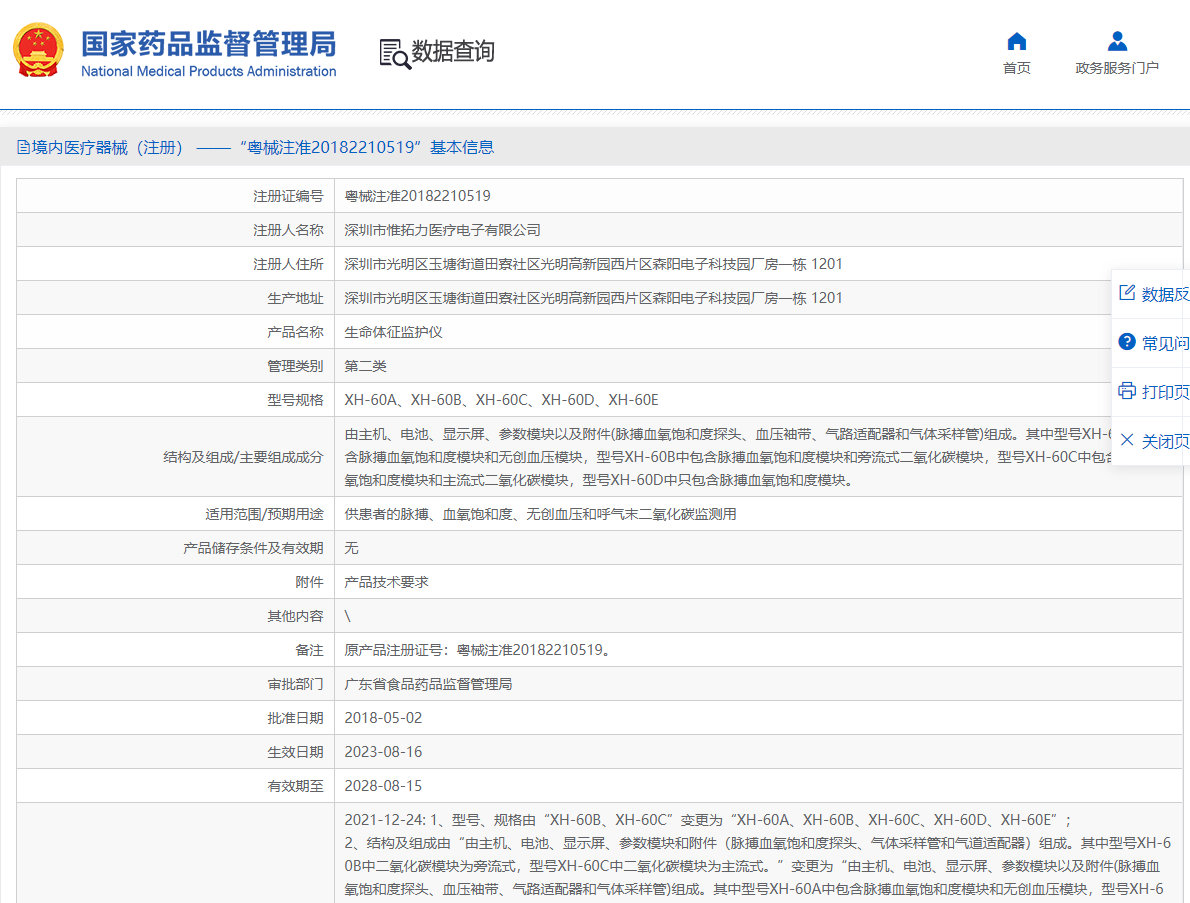Click the X icon for 关闭页
The width and height of the screenshot is (1190, 903).
[x=1127, y=440]
